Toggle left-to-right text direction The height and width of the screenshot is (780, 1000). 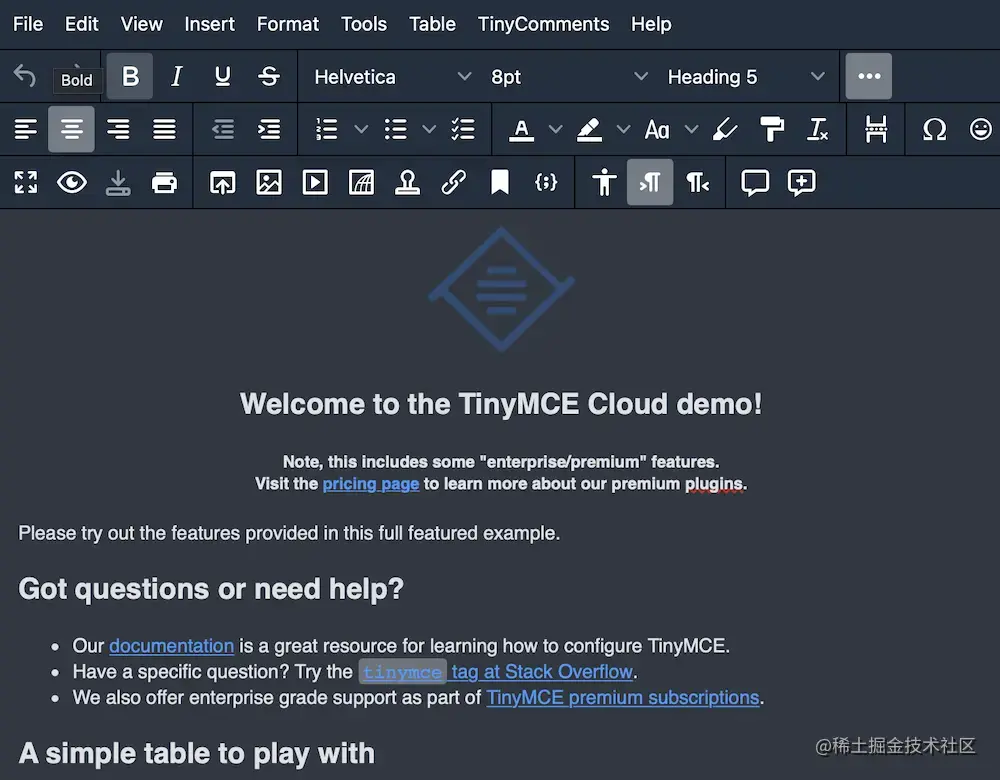point(650,182)
